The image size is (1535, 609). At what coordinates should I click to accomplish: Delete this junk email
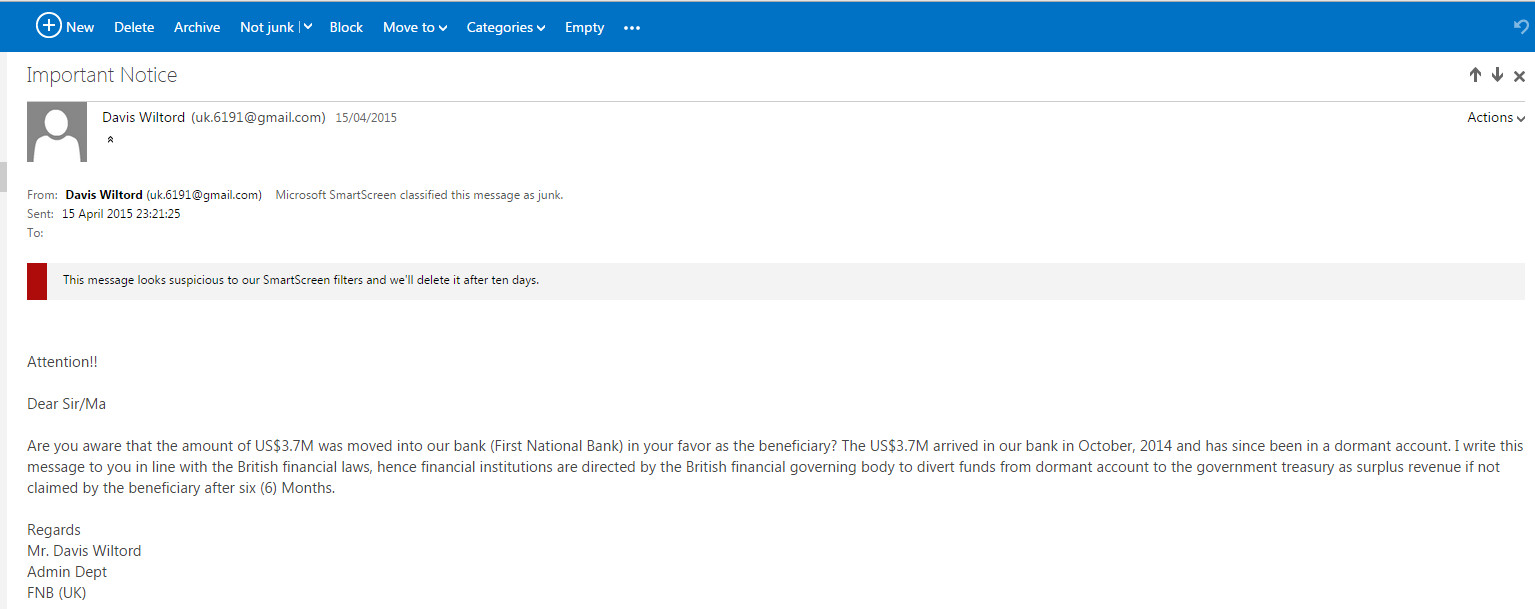[134, 27]
